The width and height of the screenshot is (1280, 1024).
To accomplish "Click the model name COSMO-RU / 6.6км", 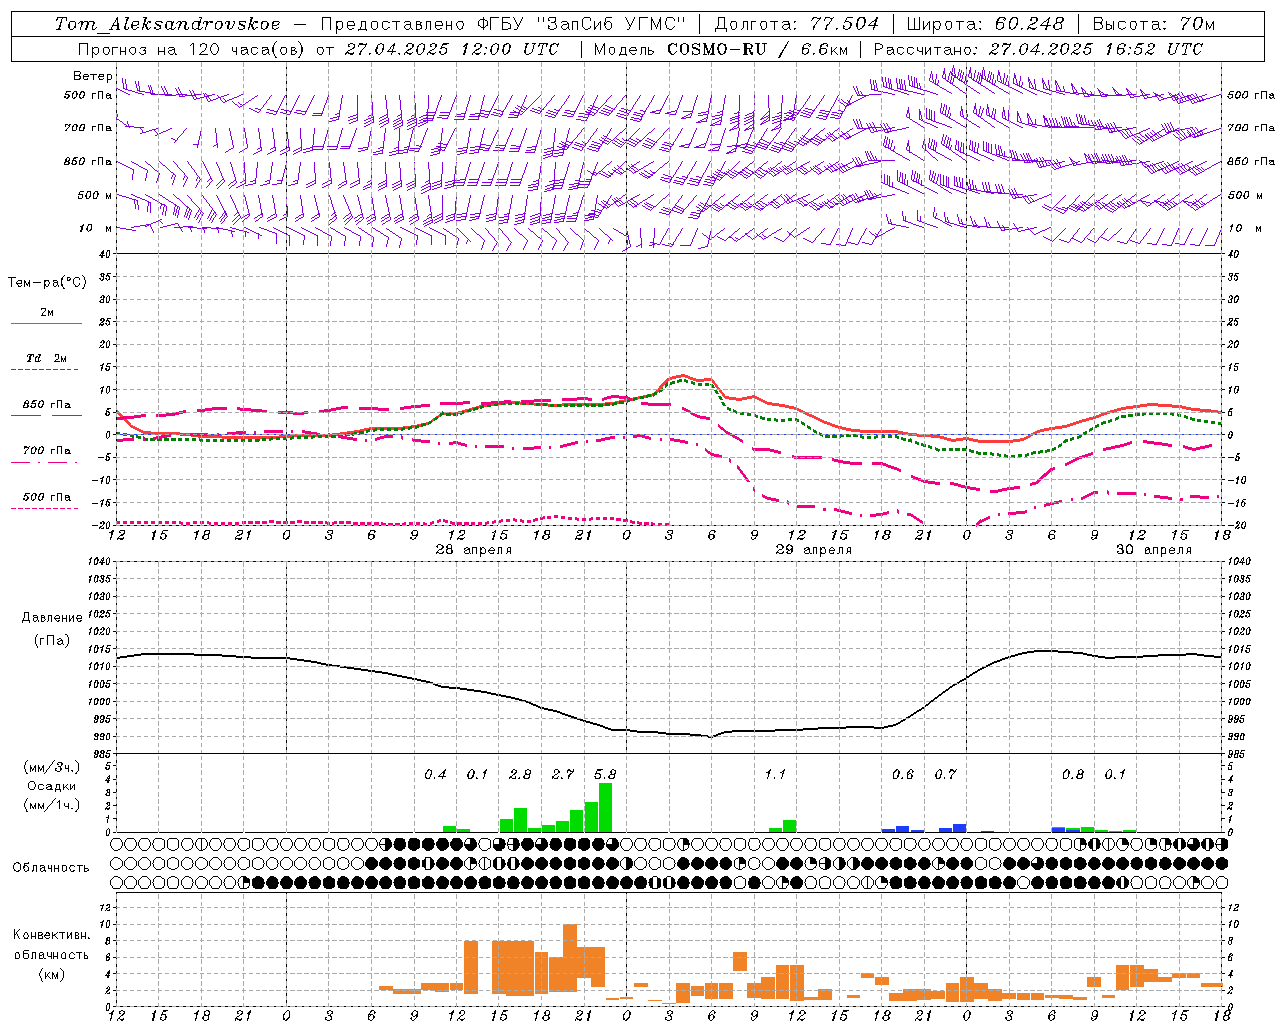I will 758,49.
